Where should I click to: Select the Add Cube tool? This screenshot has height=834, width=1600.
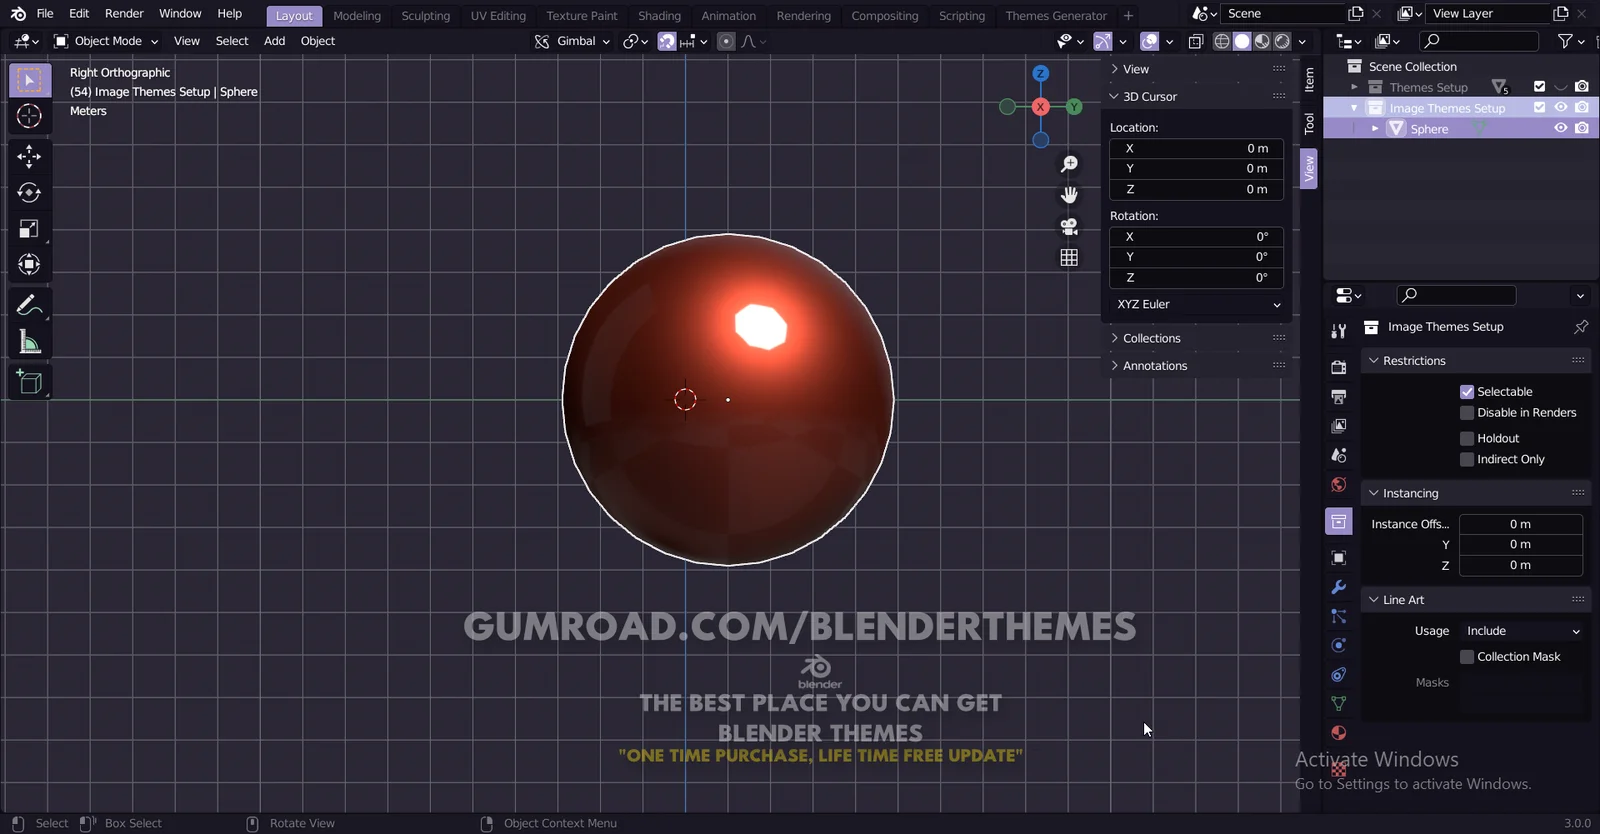[x=29, y=382]
